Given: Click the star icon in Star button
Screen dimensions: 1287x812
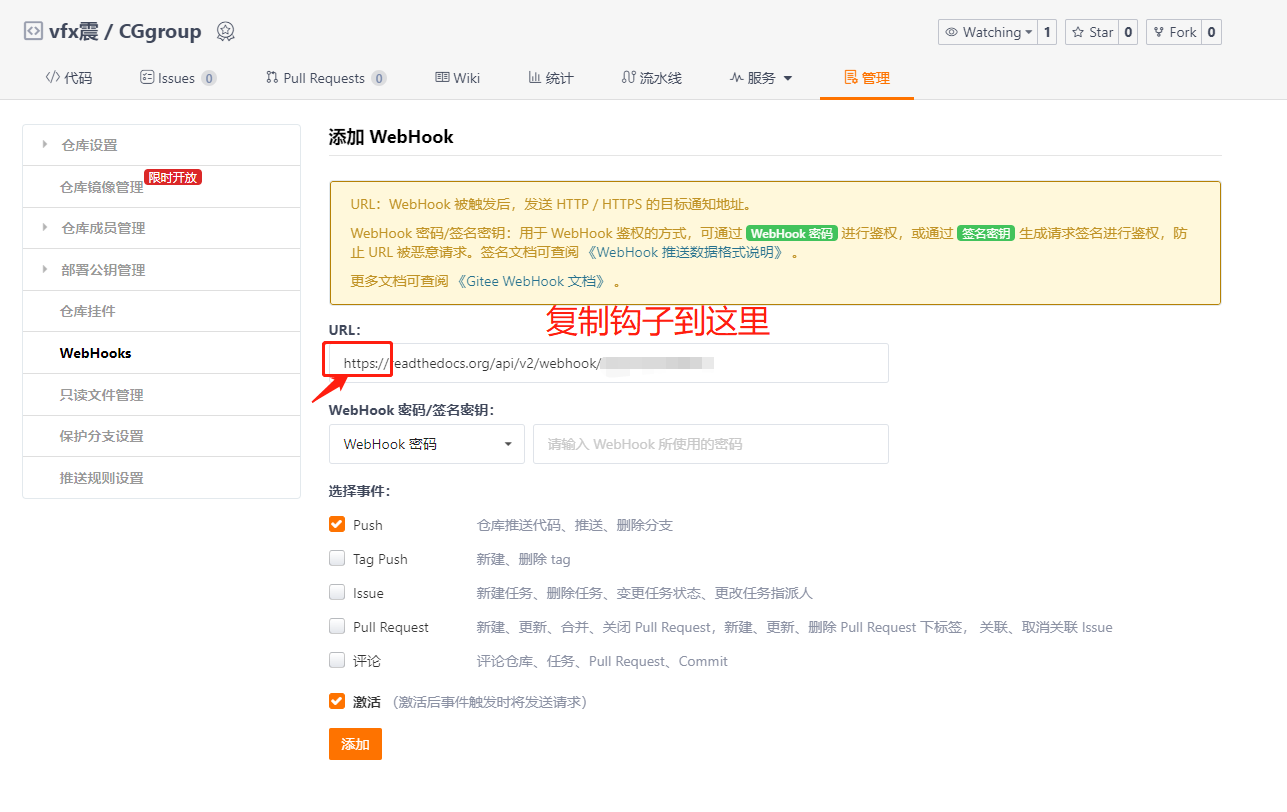Looking at the screenshot, I should tap(1078, 32).
